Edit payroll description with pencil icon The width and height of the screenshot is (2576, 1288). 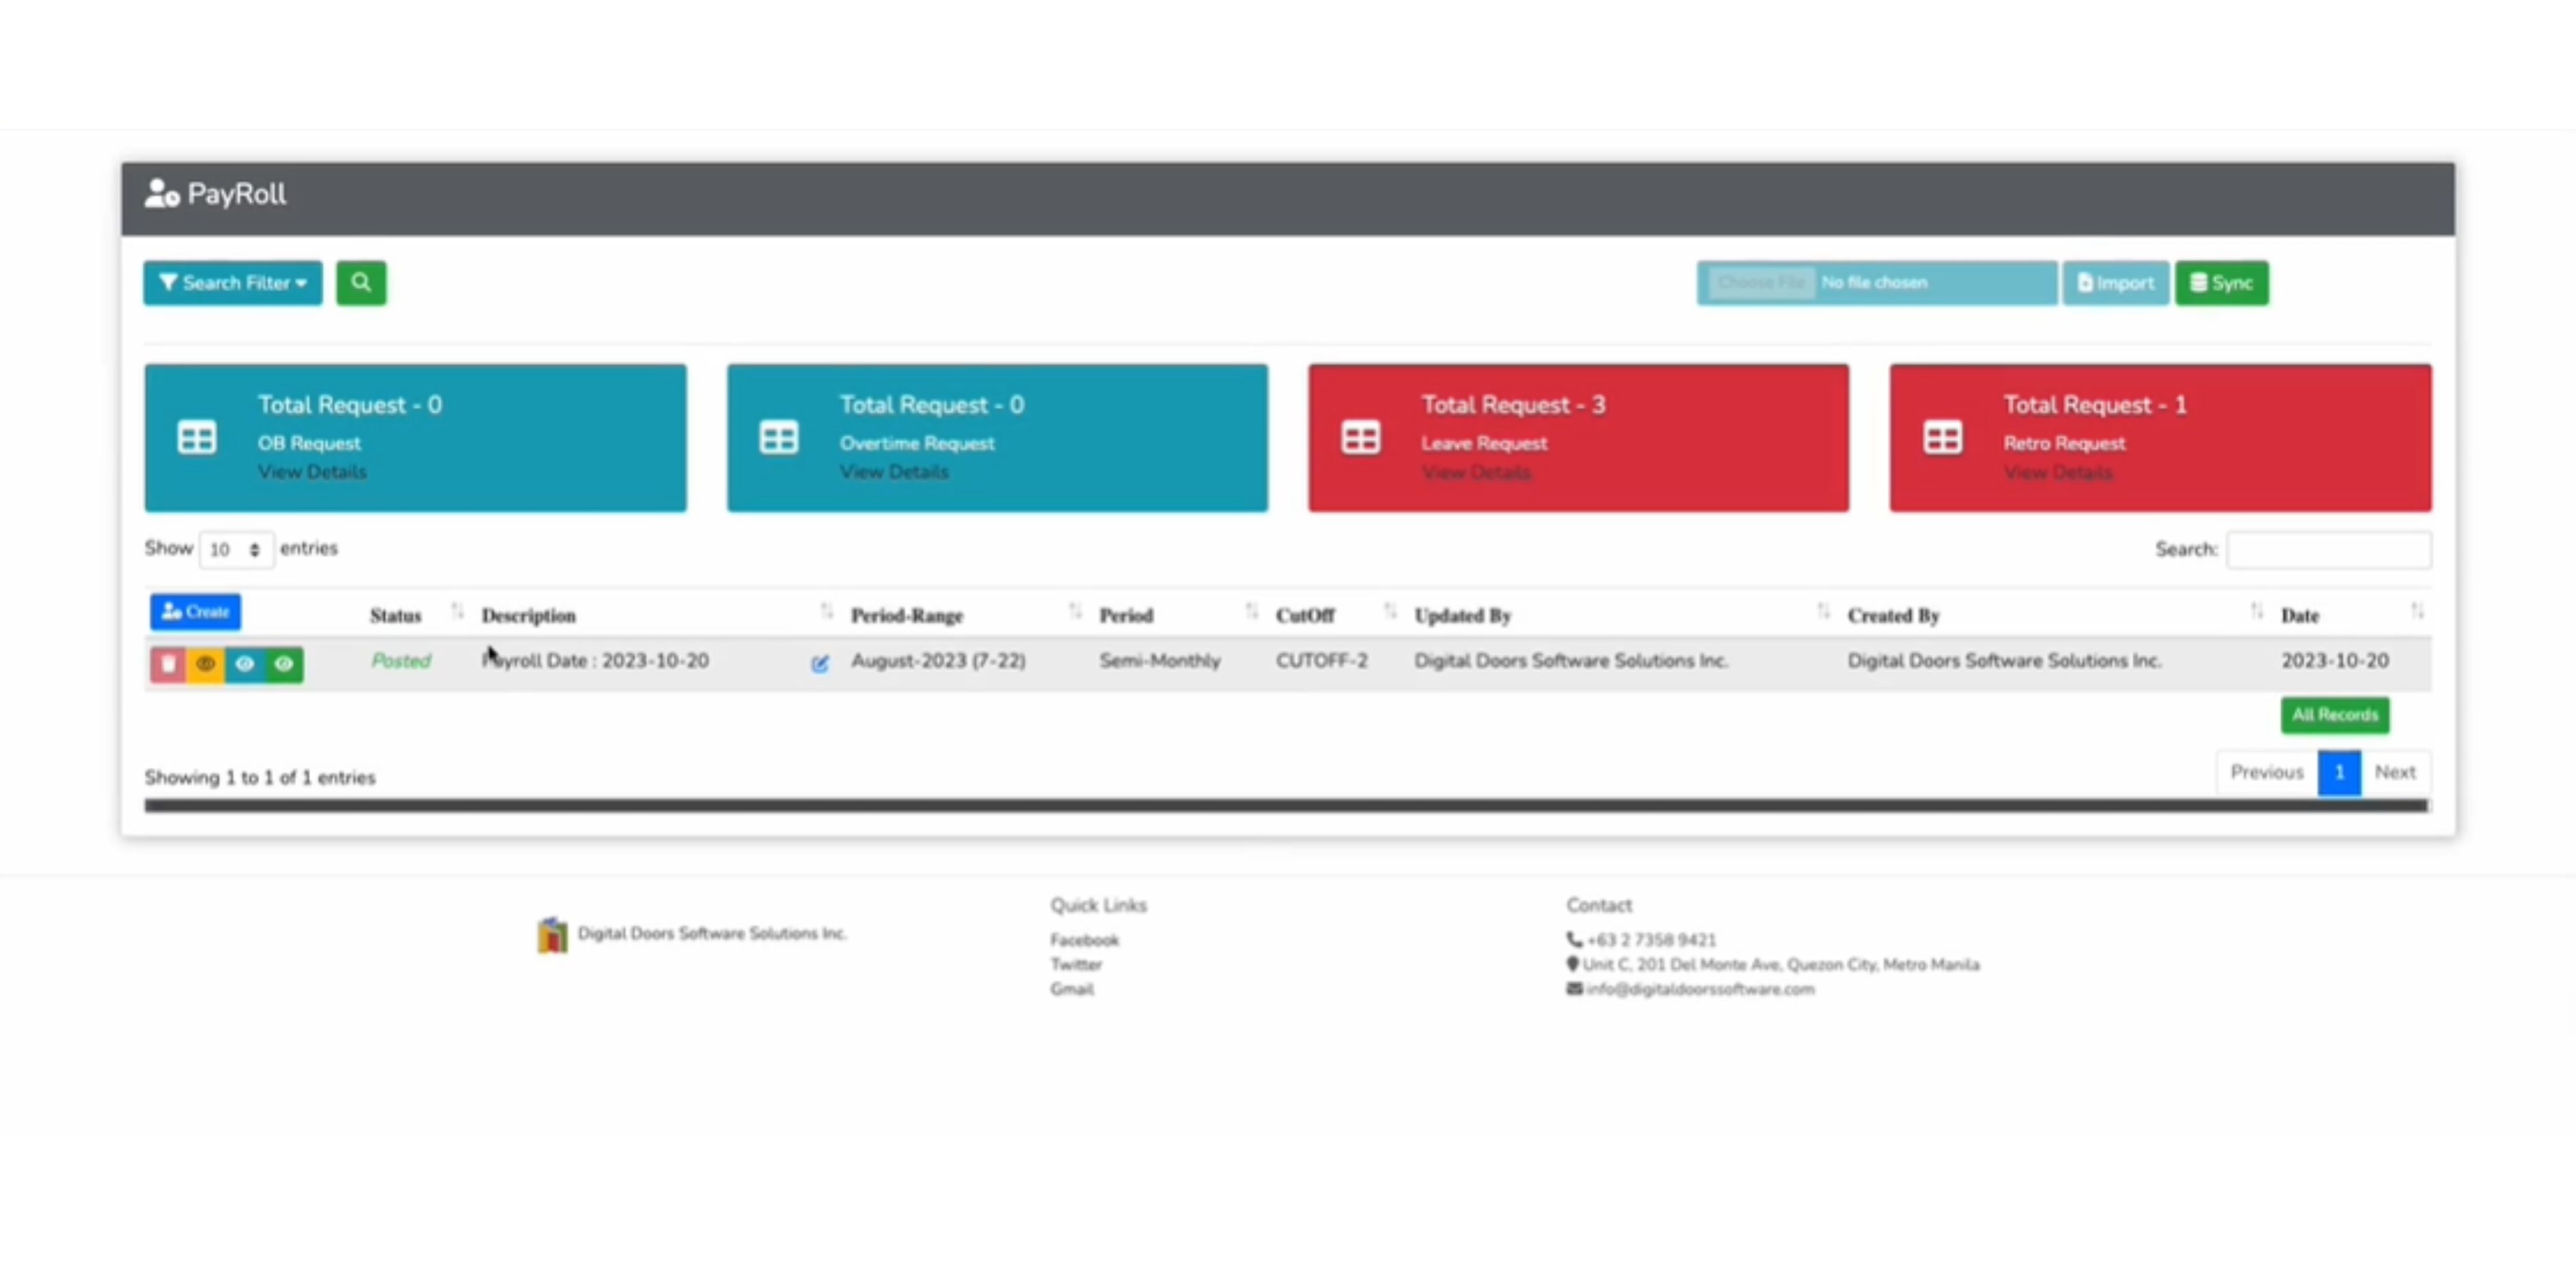click(x=820, y=664)
